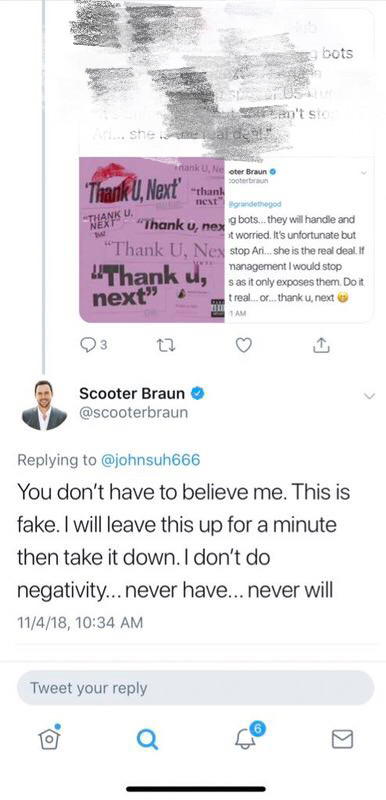The image size is (386, 800).
Task: Focus the Tweet your reply field
Action: coord(195,687)
